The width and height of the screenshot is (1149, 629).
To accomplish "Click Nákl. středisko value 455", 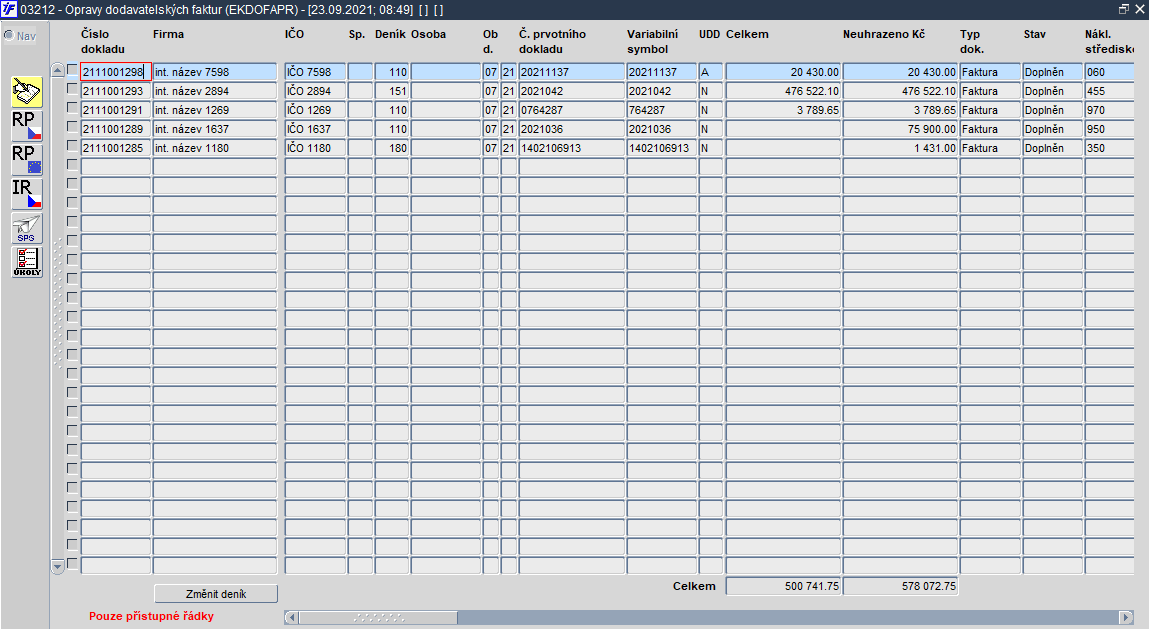I will click(1109, 91).
